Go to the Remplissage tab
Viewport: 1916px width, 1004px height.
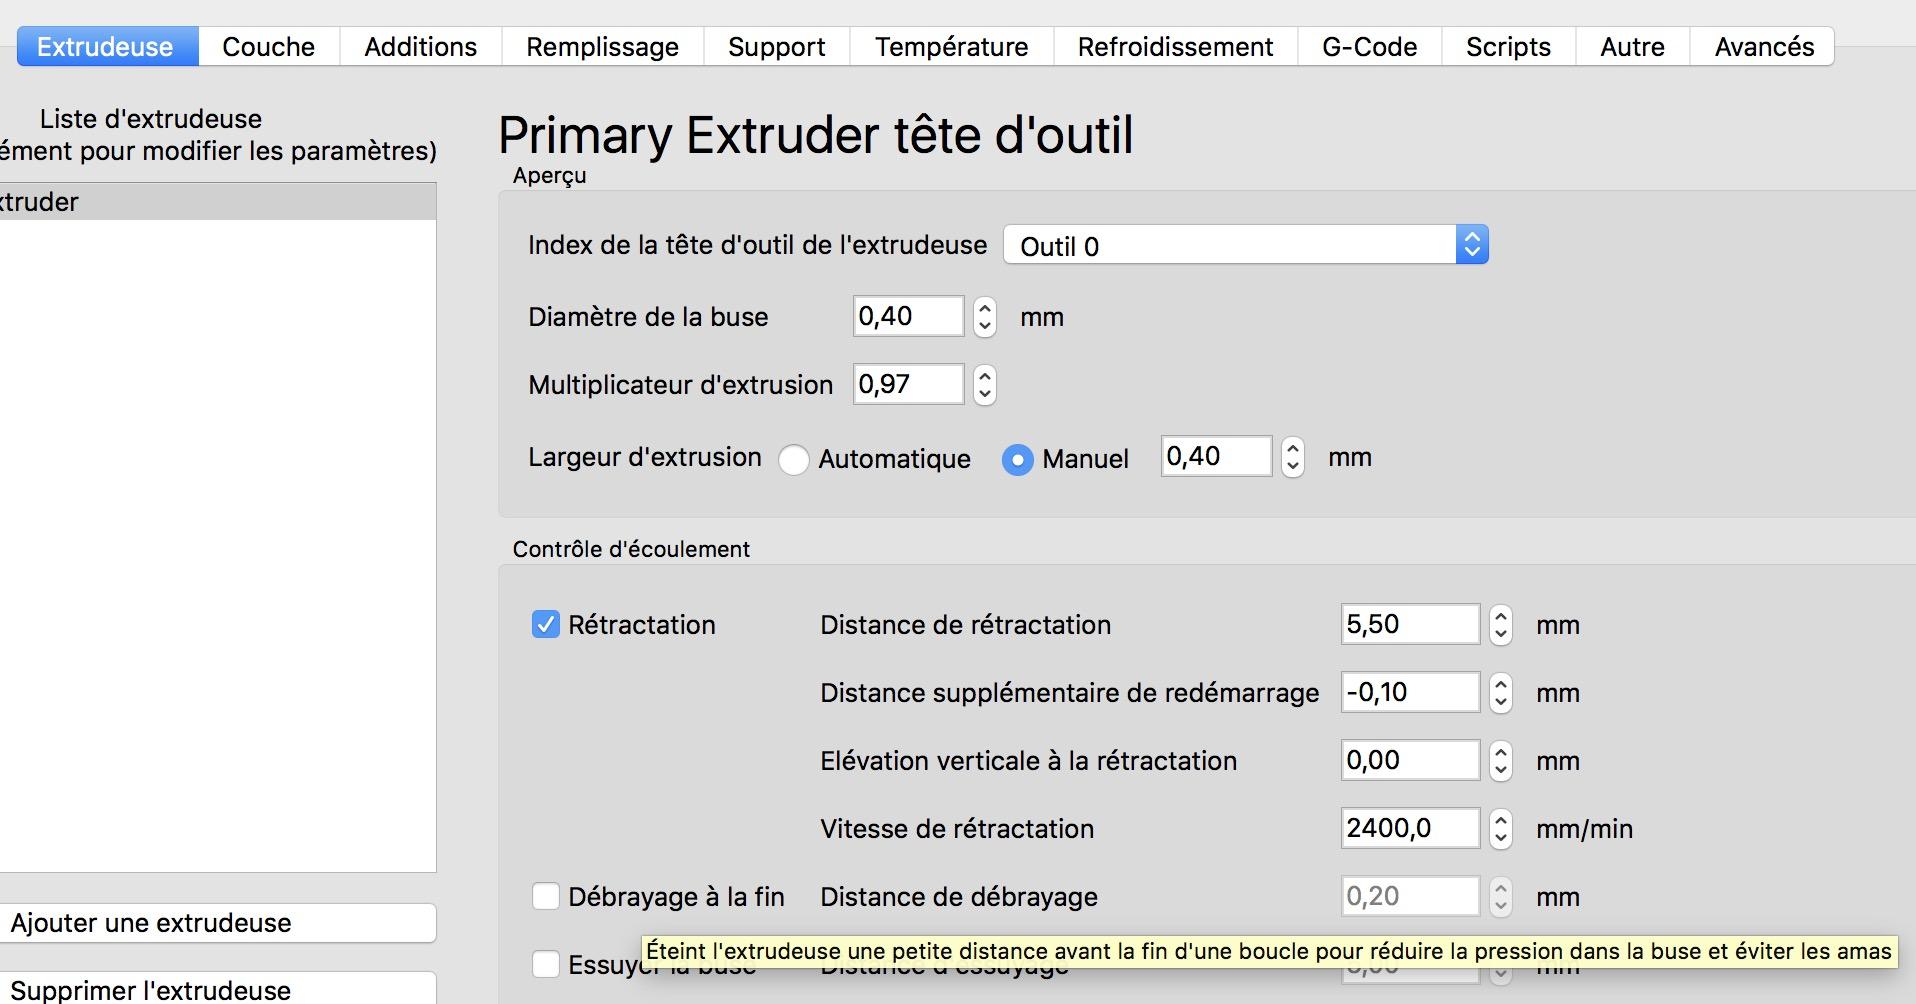pyautogui.click(x=602, y=47)
